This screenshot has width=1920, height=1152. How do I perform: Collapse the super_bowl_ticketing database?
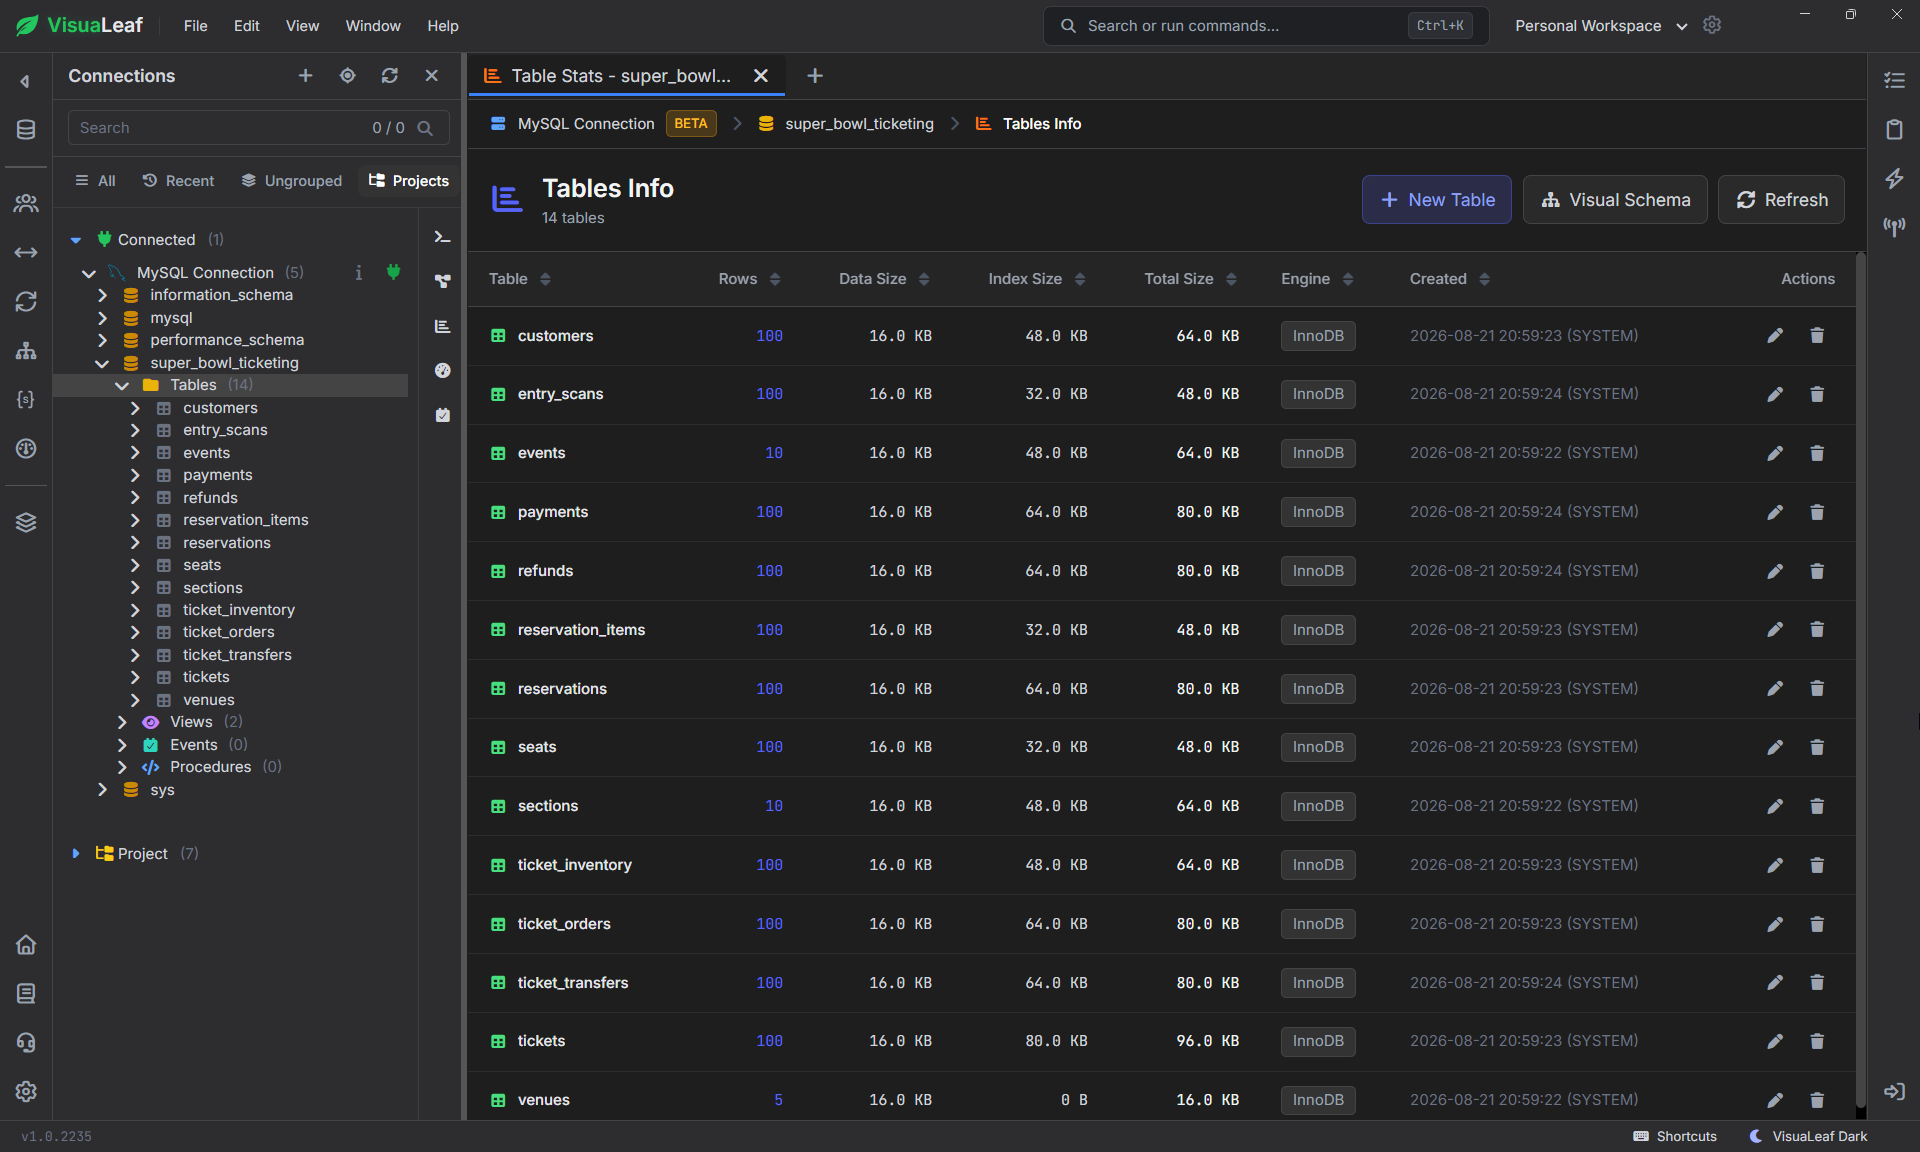tap(102, 363)
